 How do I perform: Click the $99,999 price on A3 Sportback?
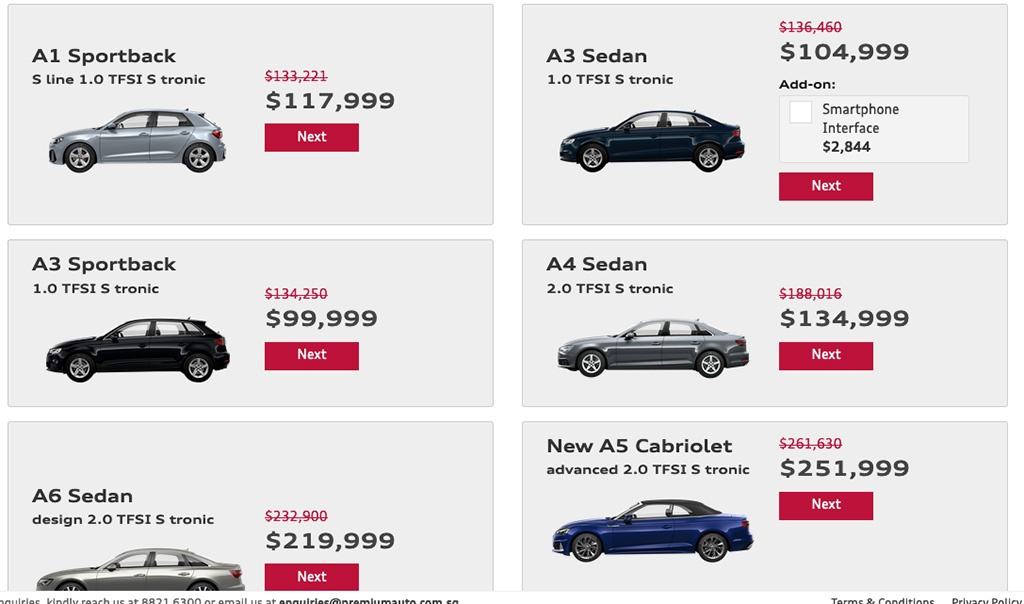(x=321, y=319)
